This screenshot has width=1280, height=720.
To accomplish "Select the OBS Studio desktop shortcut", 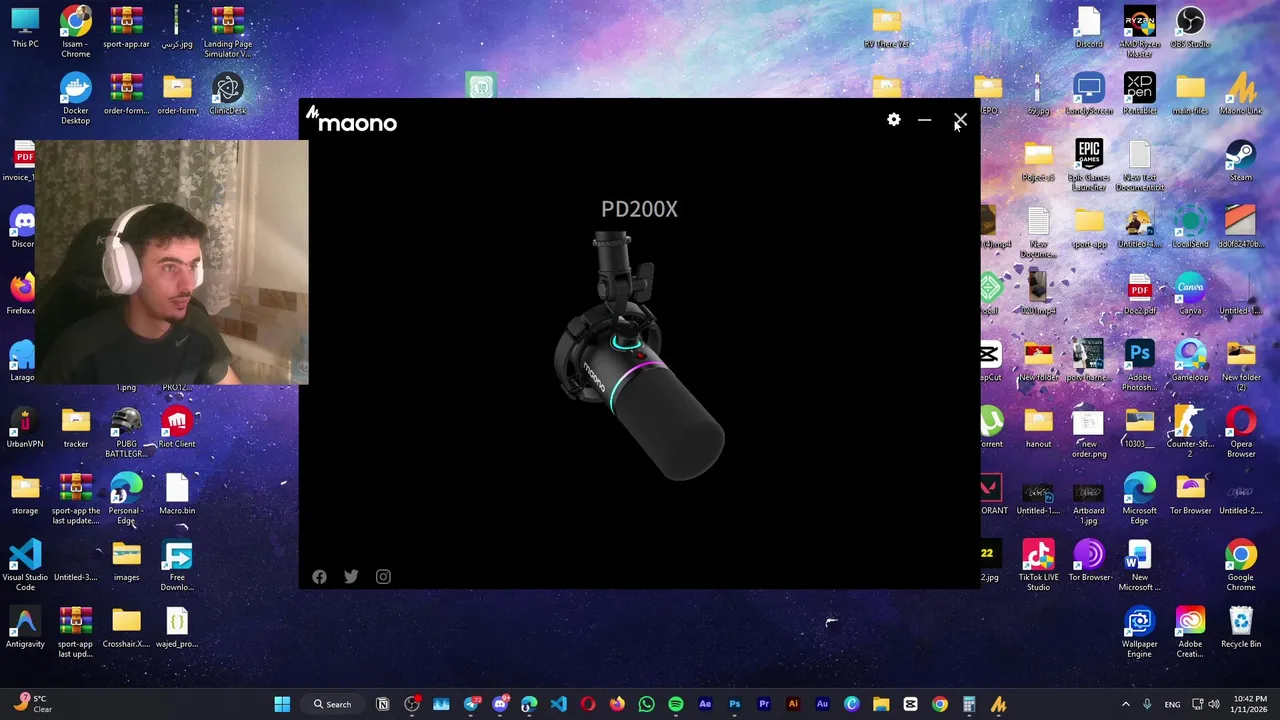I will pos(1190,28).
